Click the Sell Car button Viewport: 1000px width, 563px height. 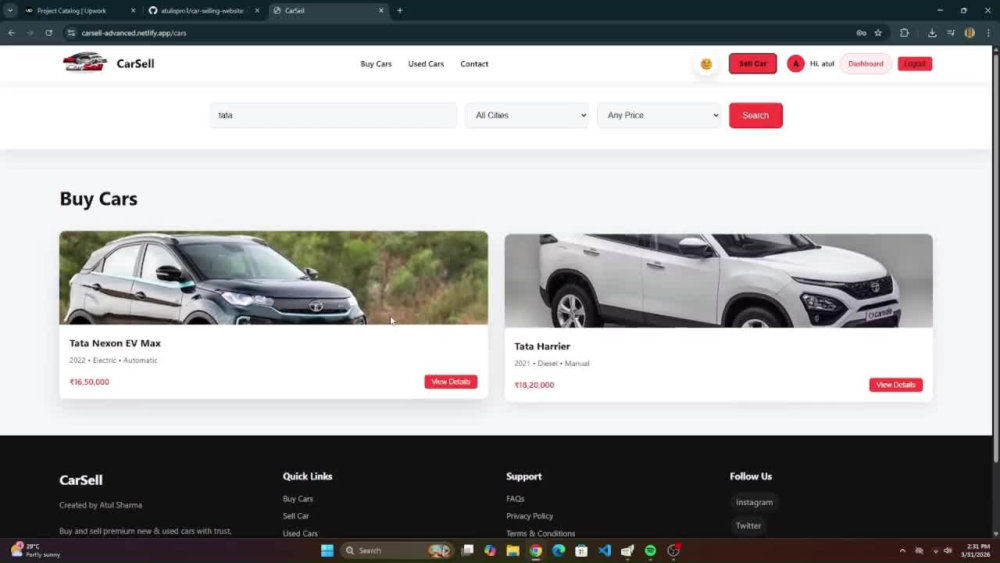753,64
